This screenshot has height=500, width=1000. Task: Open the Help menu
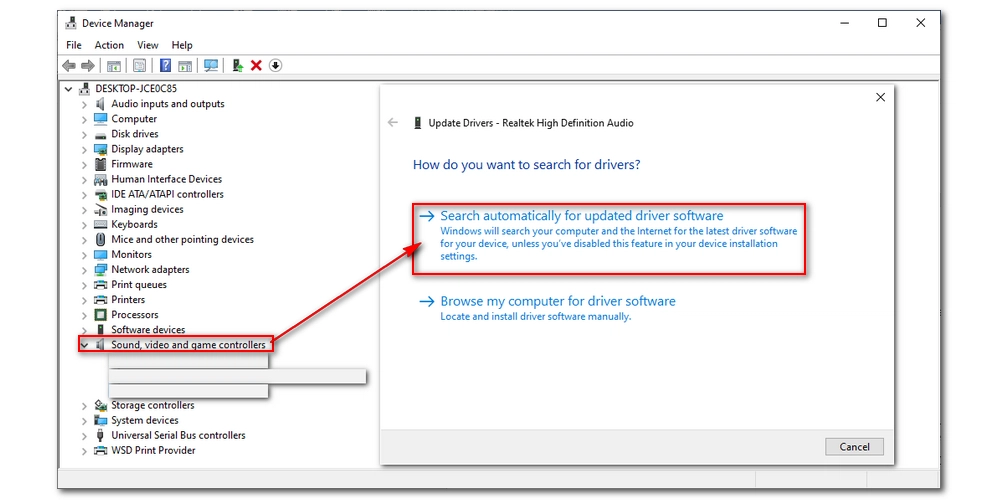182,45
